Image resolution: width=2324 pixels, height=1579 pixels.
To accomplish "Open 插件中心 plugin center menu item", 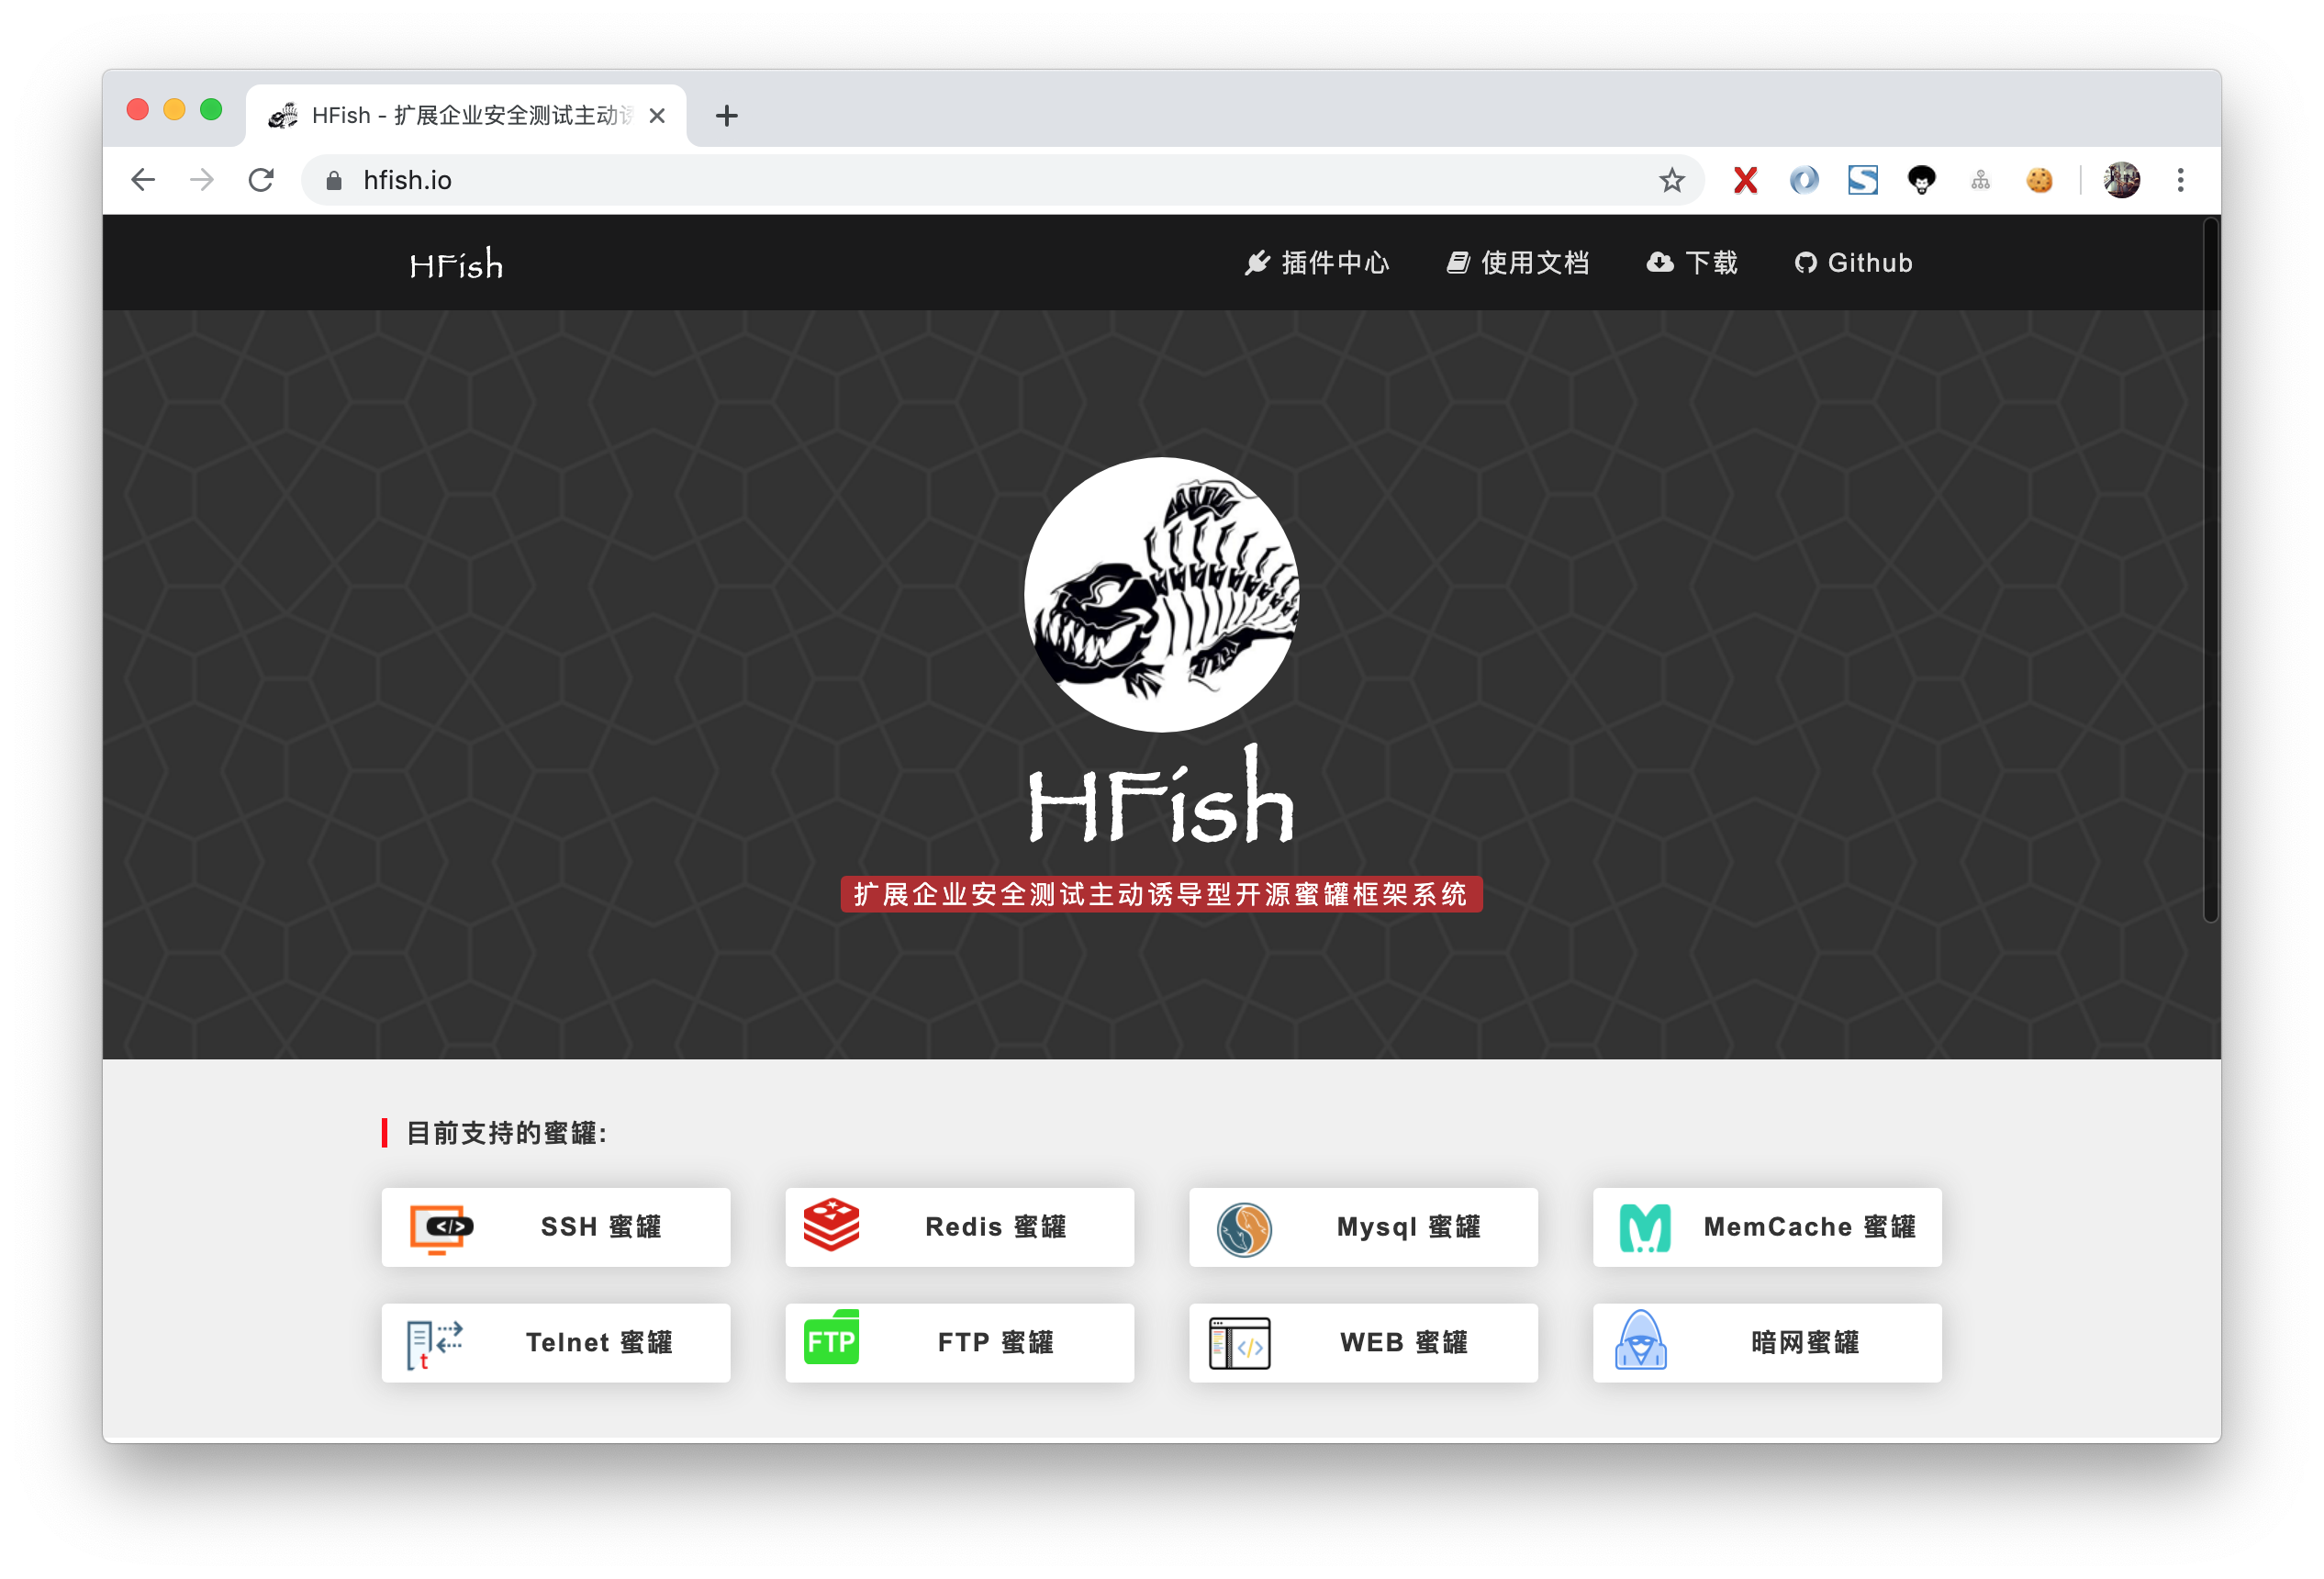I will coord(1316,263).
